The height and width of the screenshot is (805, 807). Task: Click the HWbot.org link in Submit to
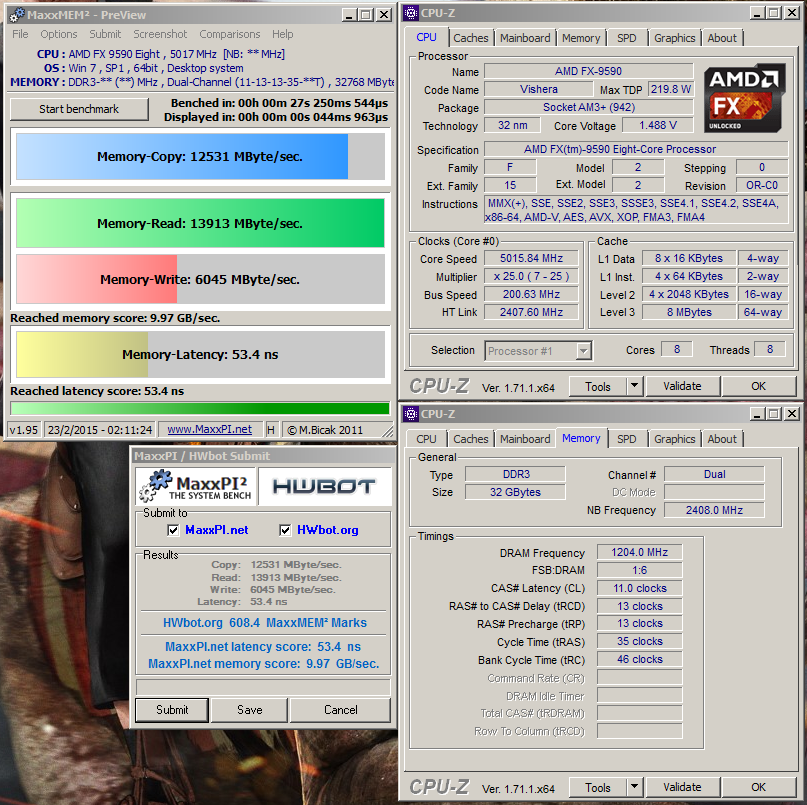coord(328,530)
